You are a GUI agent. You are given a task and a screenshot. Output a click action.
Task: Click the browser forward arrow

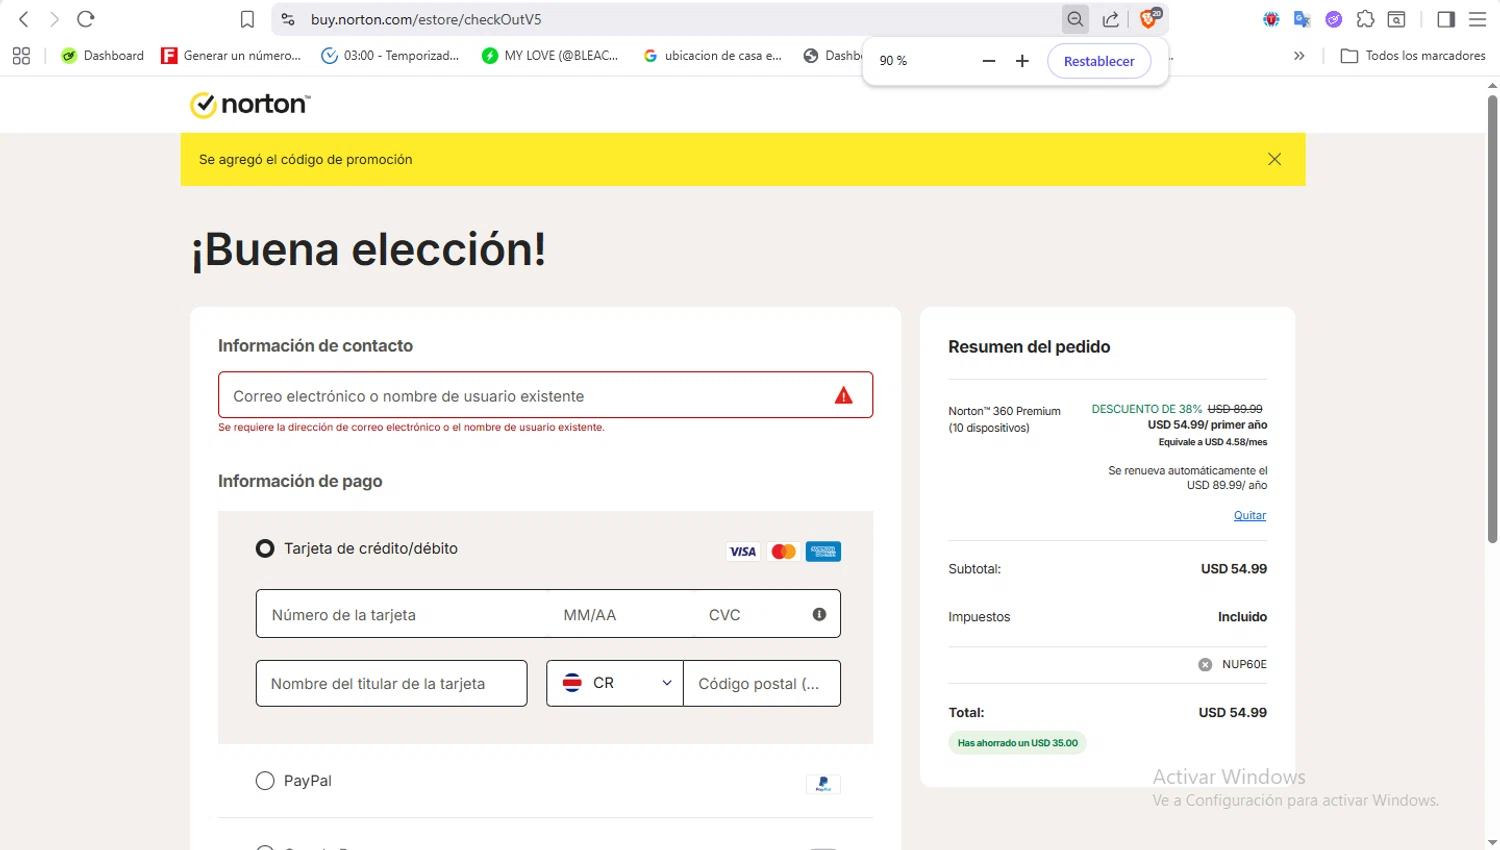pos(55,19)
